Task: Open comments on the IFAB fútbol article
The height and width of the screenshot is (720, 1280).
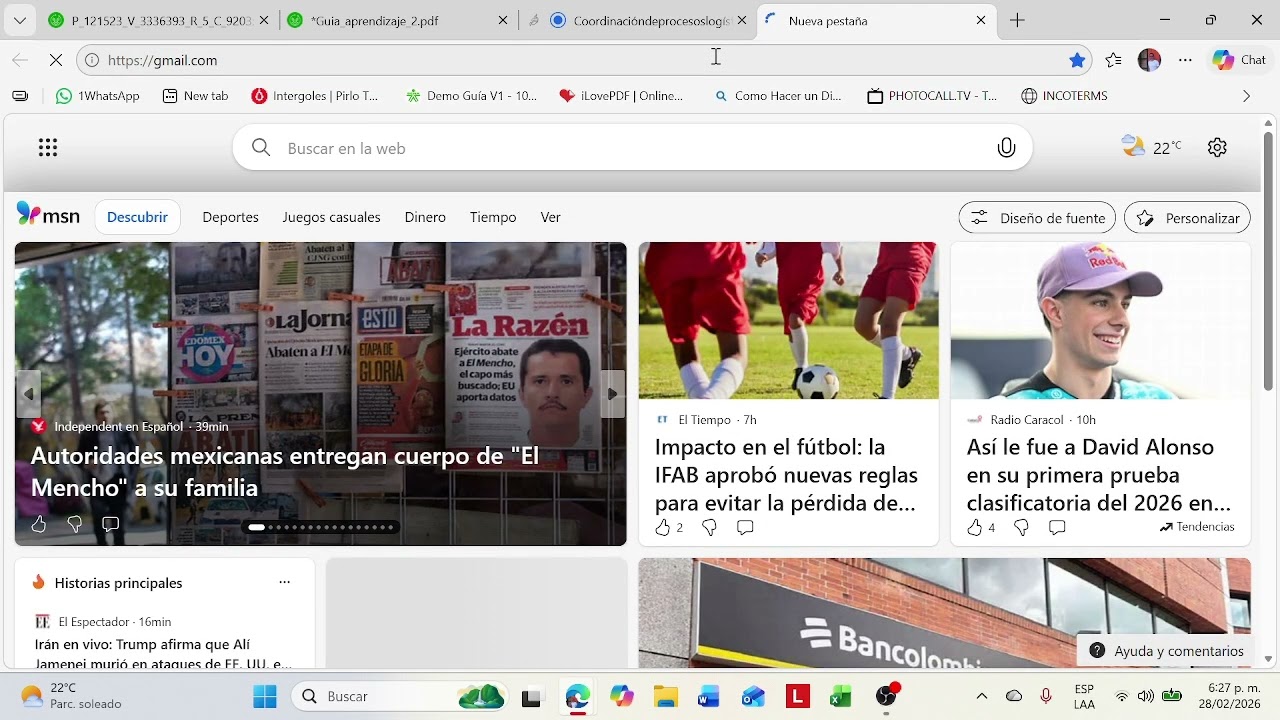Action: [744, 527]
